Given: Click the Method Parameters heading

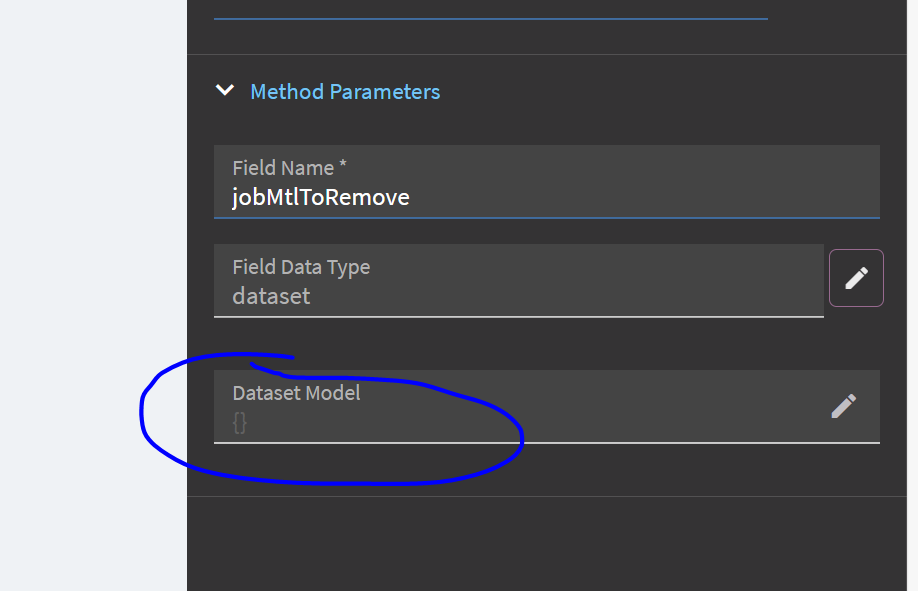Looking at the screenshot, I should point(345,92).
